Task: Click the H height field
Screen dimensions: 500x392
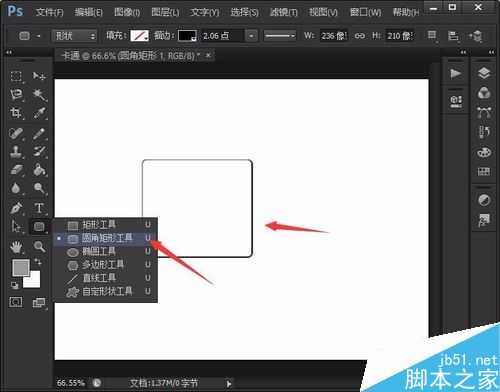Action: pos(400,36)
